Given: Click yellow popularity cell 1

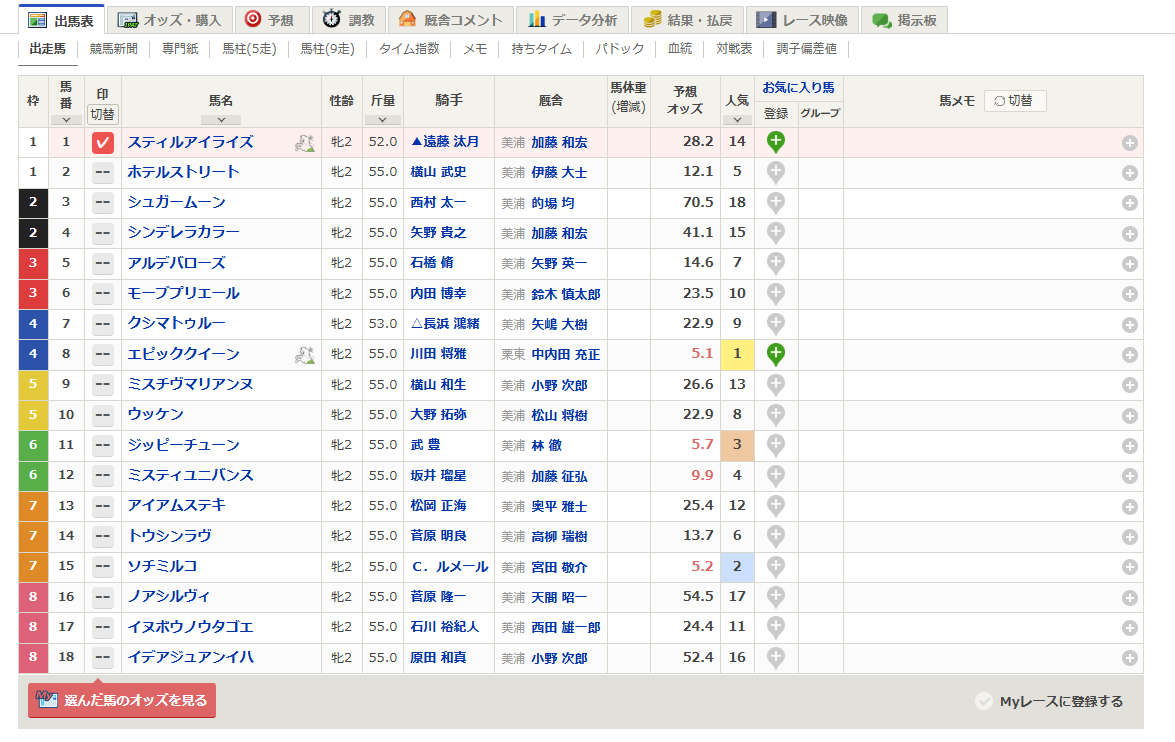Looking at the screenshot, I should [x=737, y=354].
